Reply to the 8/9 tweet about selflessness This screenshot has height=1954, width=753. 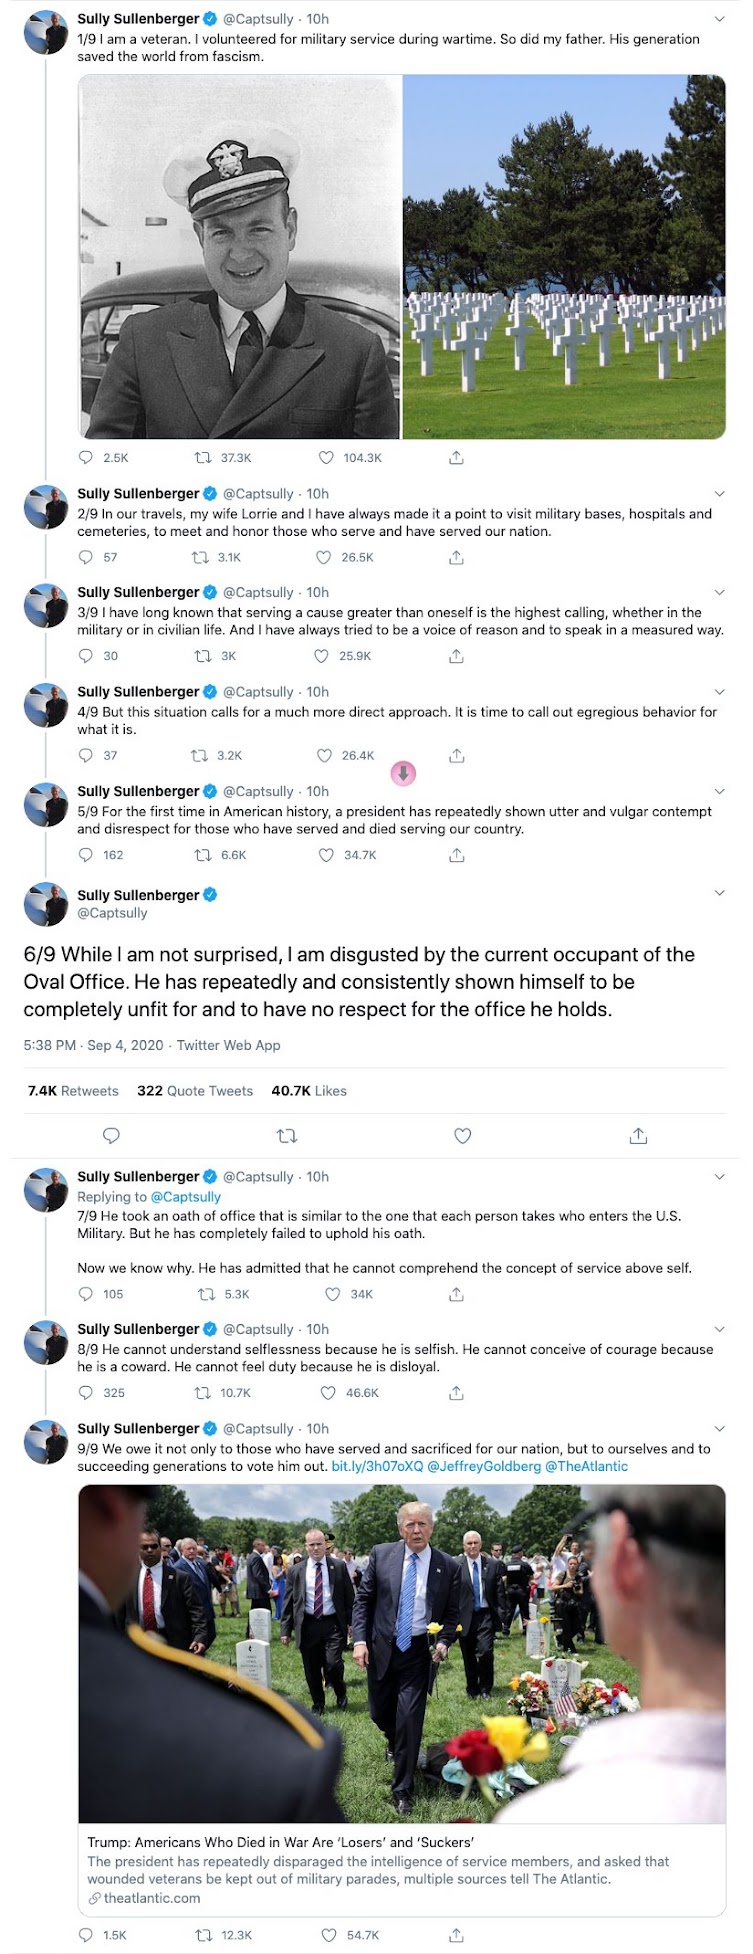coord(86,1393)
